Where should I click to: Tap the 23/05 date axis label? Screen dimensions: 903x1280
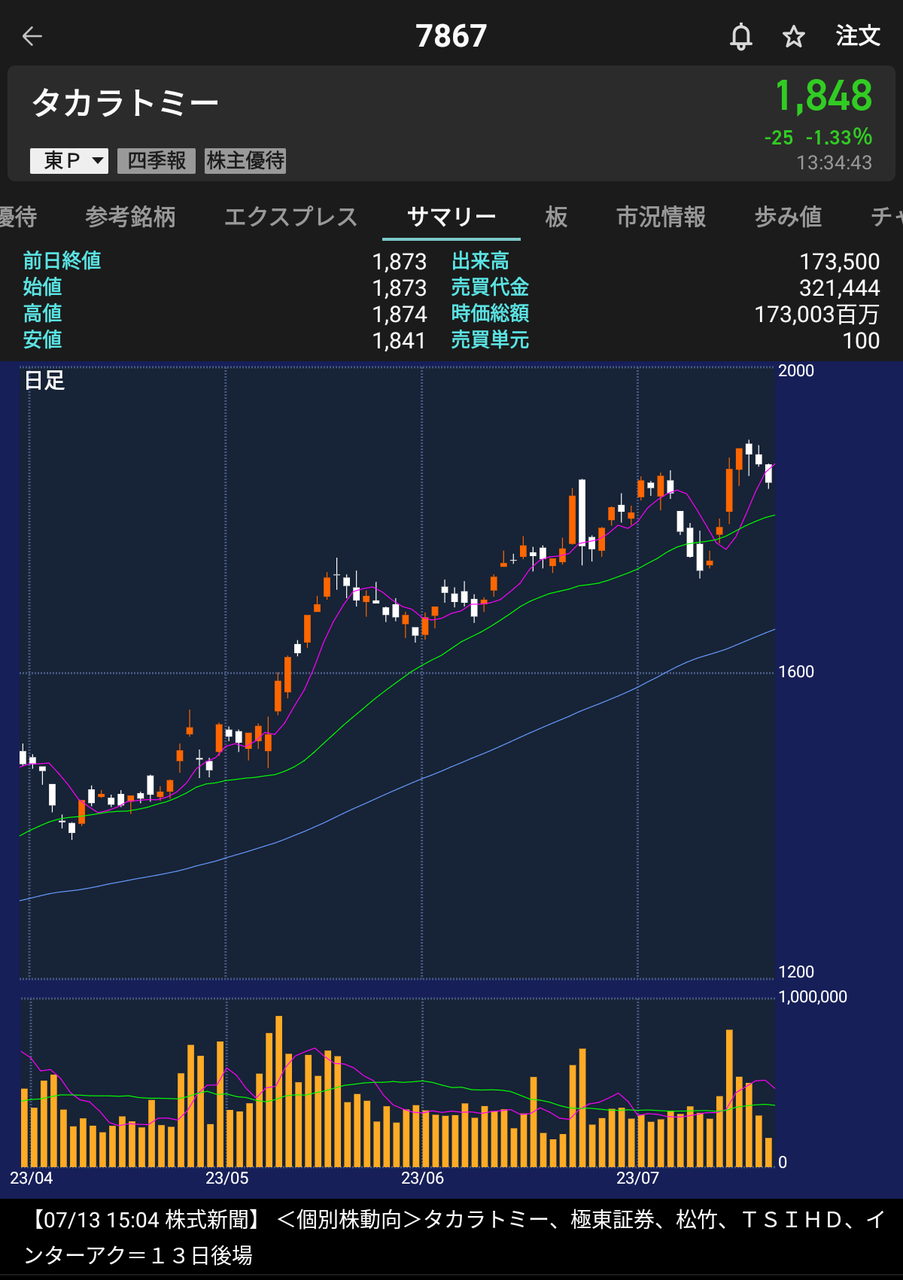226,1178
